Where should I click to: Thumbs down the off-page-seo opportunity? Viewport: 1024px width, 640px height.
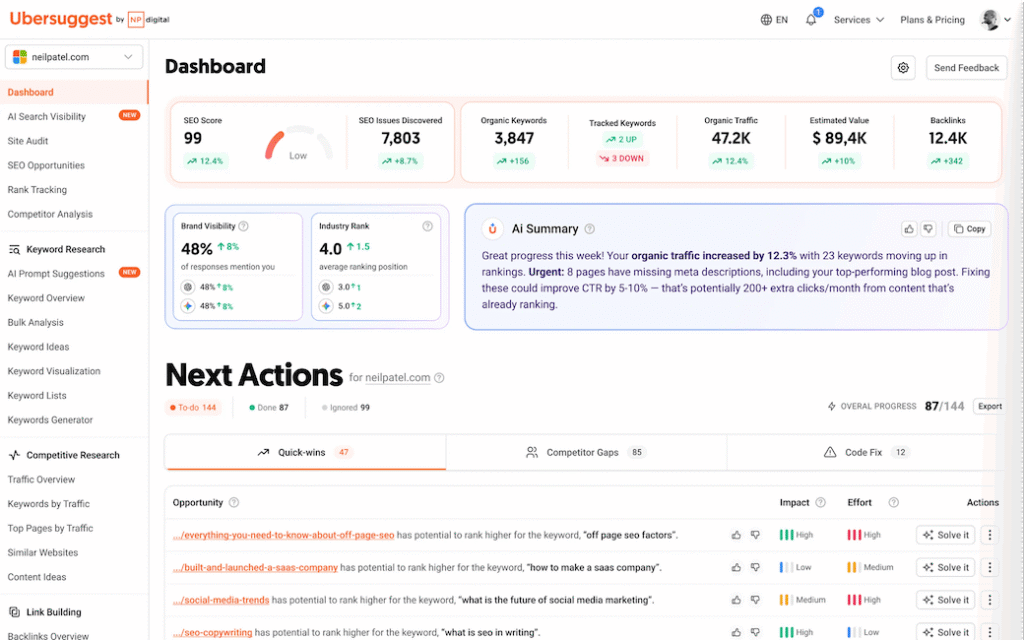(x=755, y=535)
